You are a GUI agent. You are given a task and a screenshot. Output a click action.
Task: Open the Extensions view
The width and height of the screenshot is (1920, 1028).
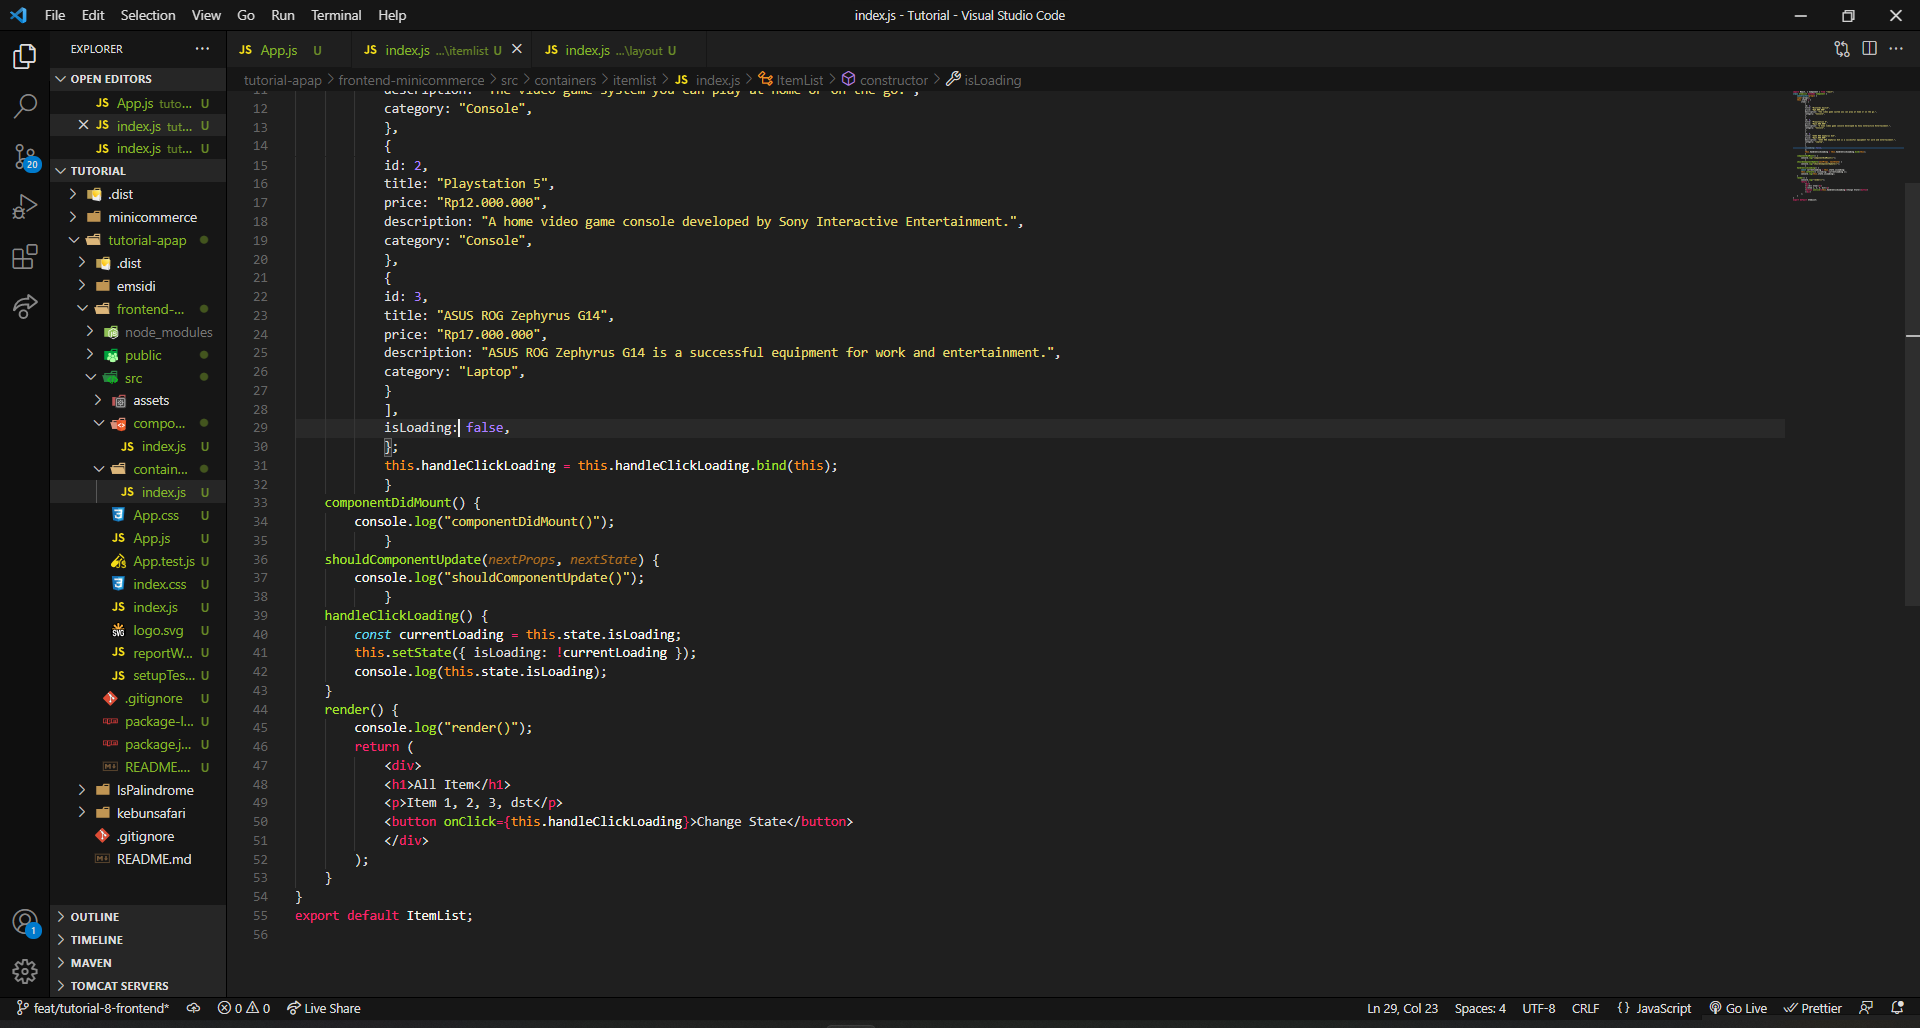click(25, 257)
